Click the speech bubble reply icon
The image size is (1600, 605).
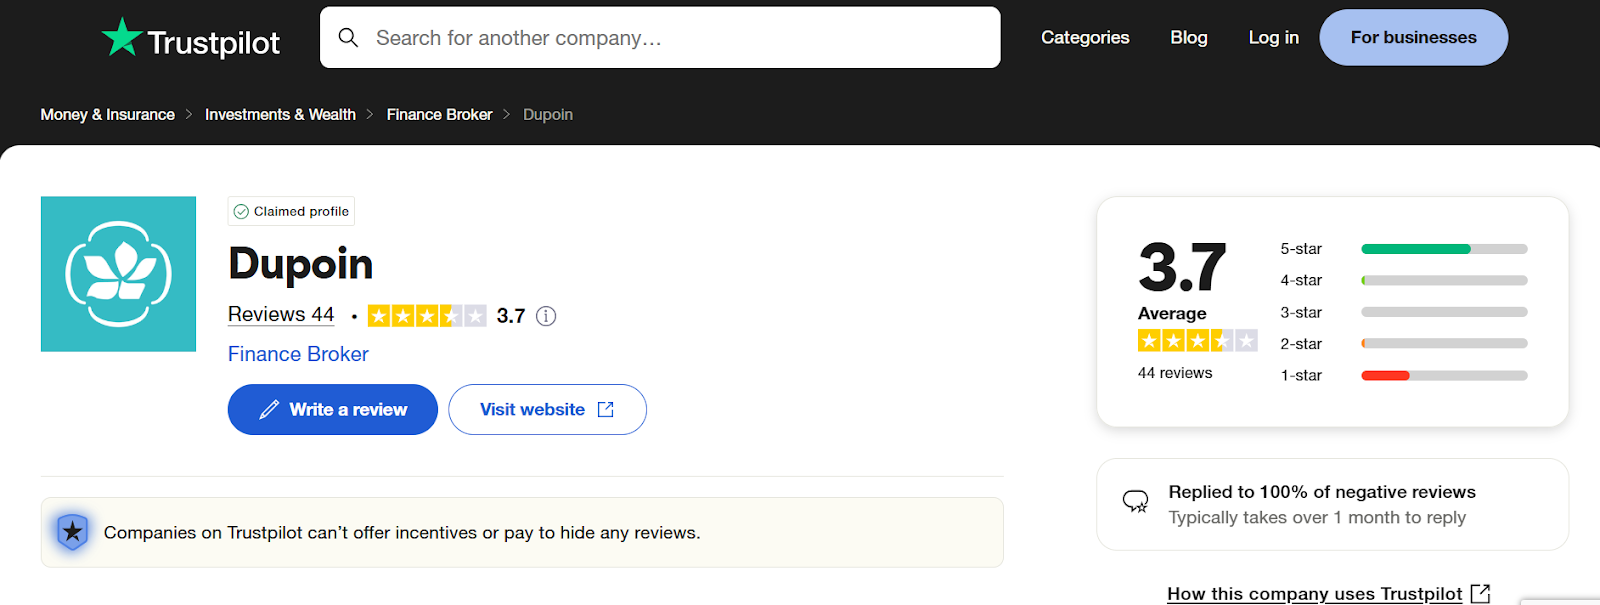click(x=1136, y=502)
